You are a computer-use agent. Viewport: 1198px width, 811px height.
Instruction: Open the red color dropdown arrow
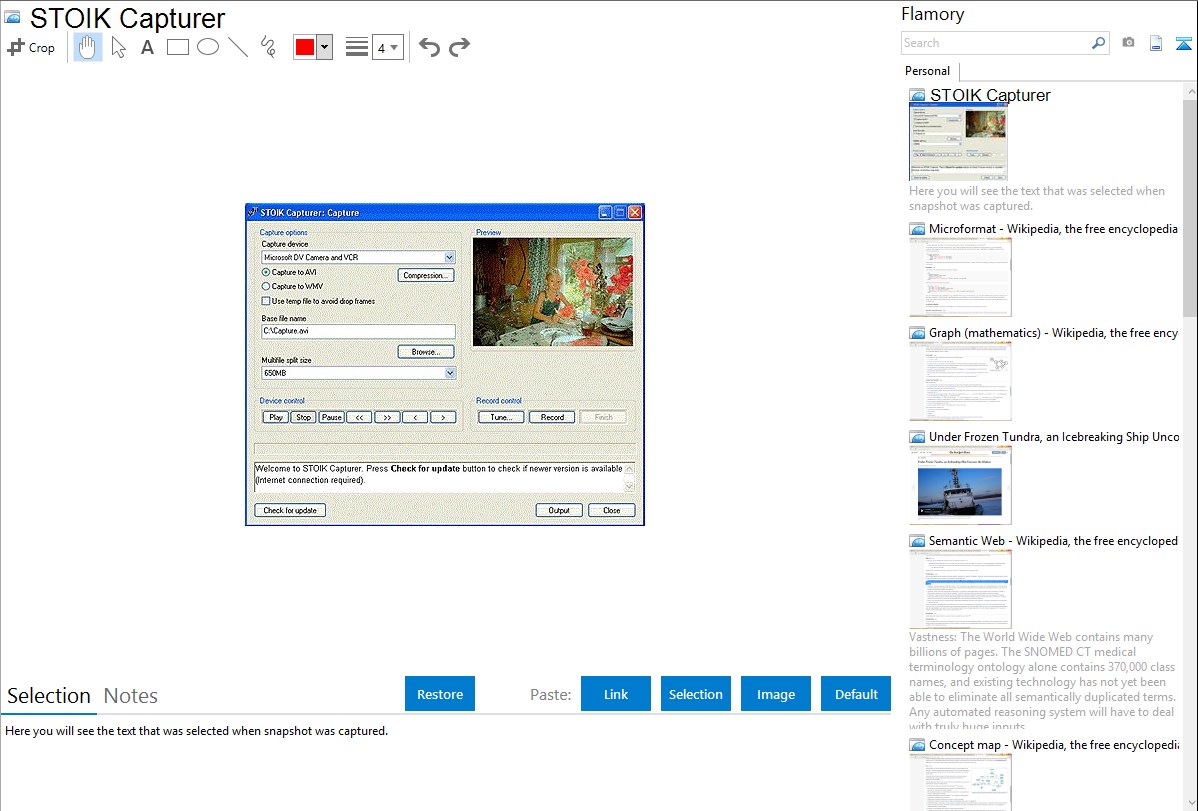point(324,47)
